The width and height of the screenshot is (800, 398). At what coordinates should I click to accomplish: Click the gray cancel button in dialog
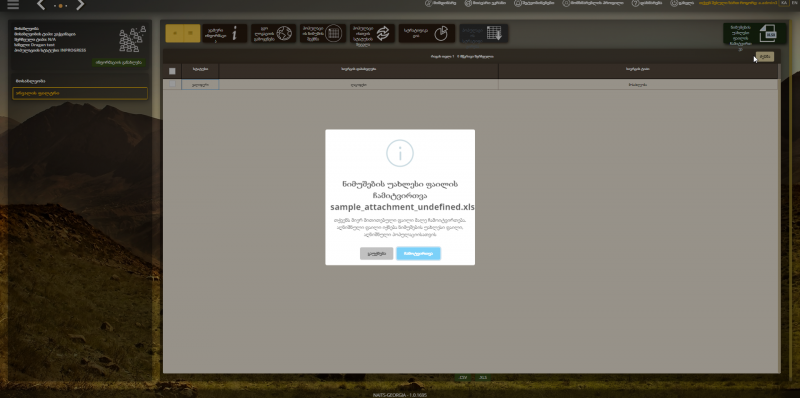(377, 254)
